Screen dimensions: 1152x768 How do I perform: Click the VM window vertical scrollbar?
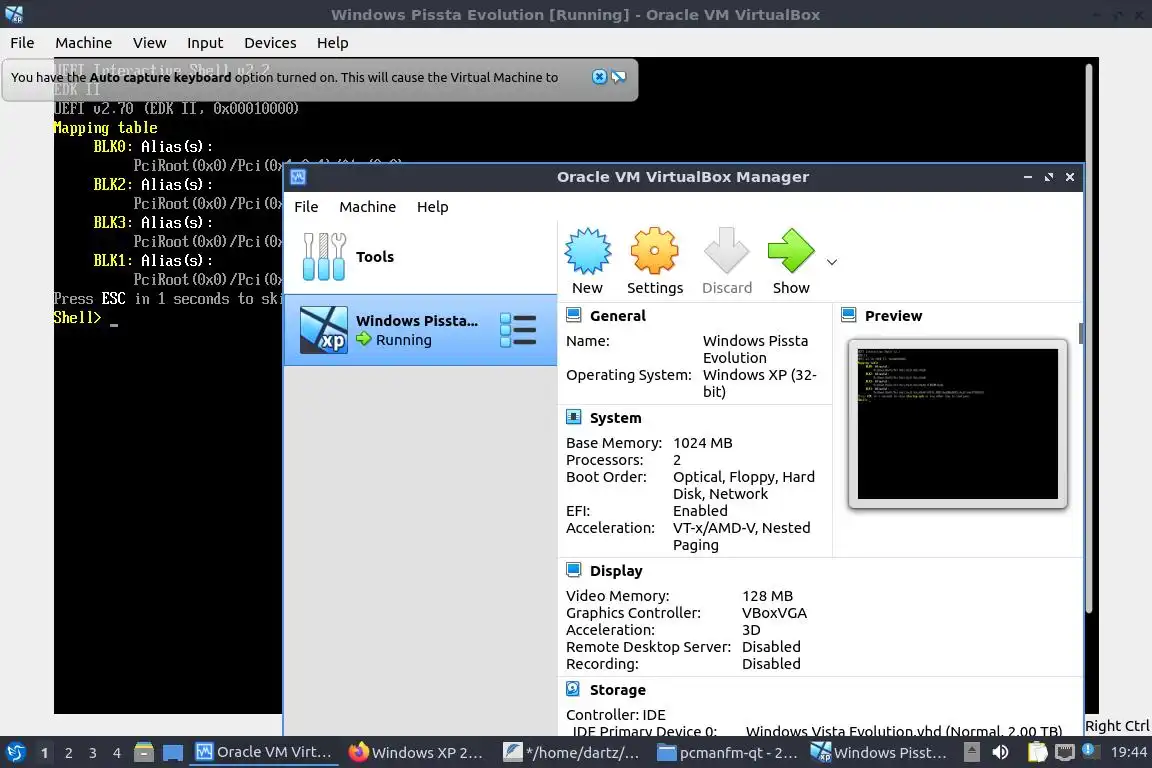pos(1088,338)
